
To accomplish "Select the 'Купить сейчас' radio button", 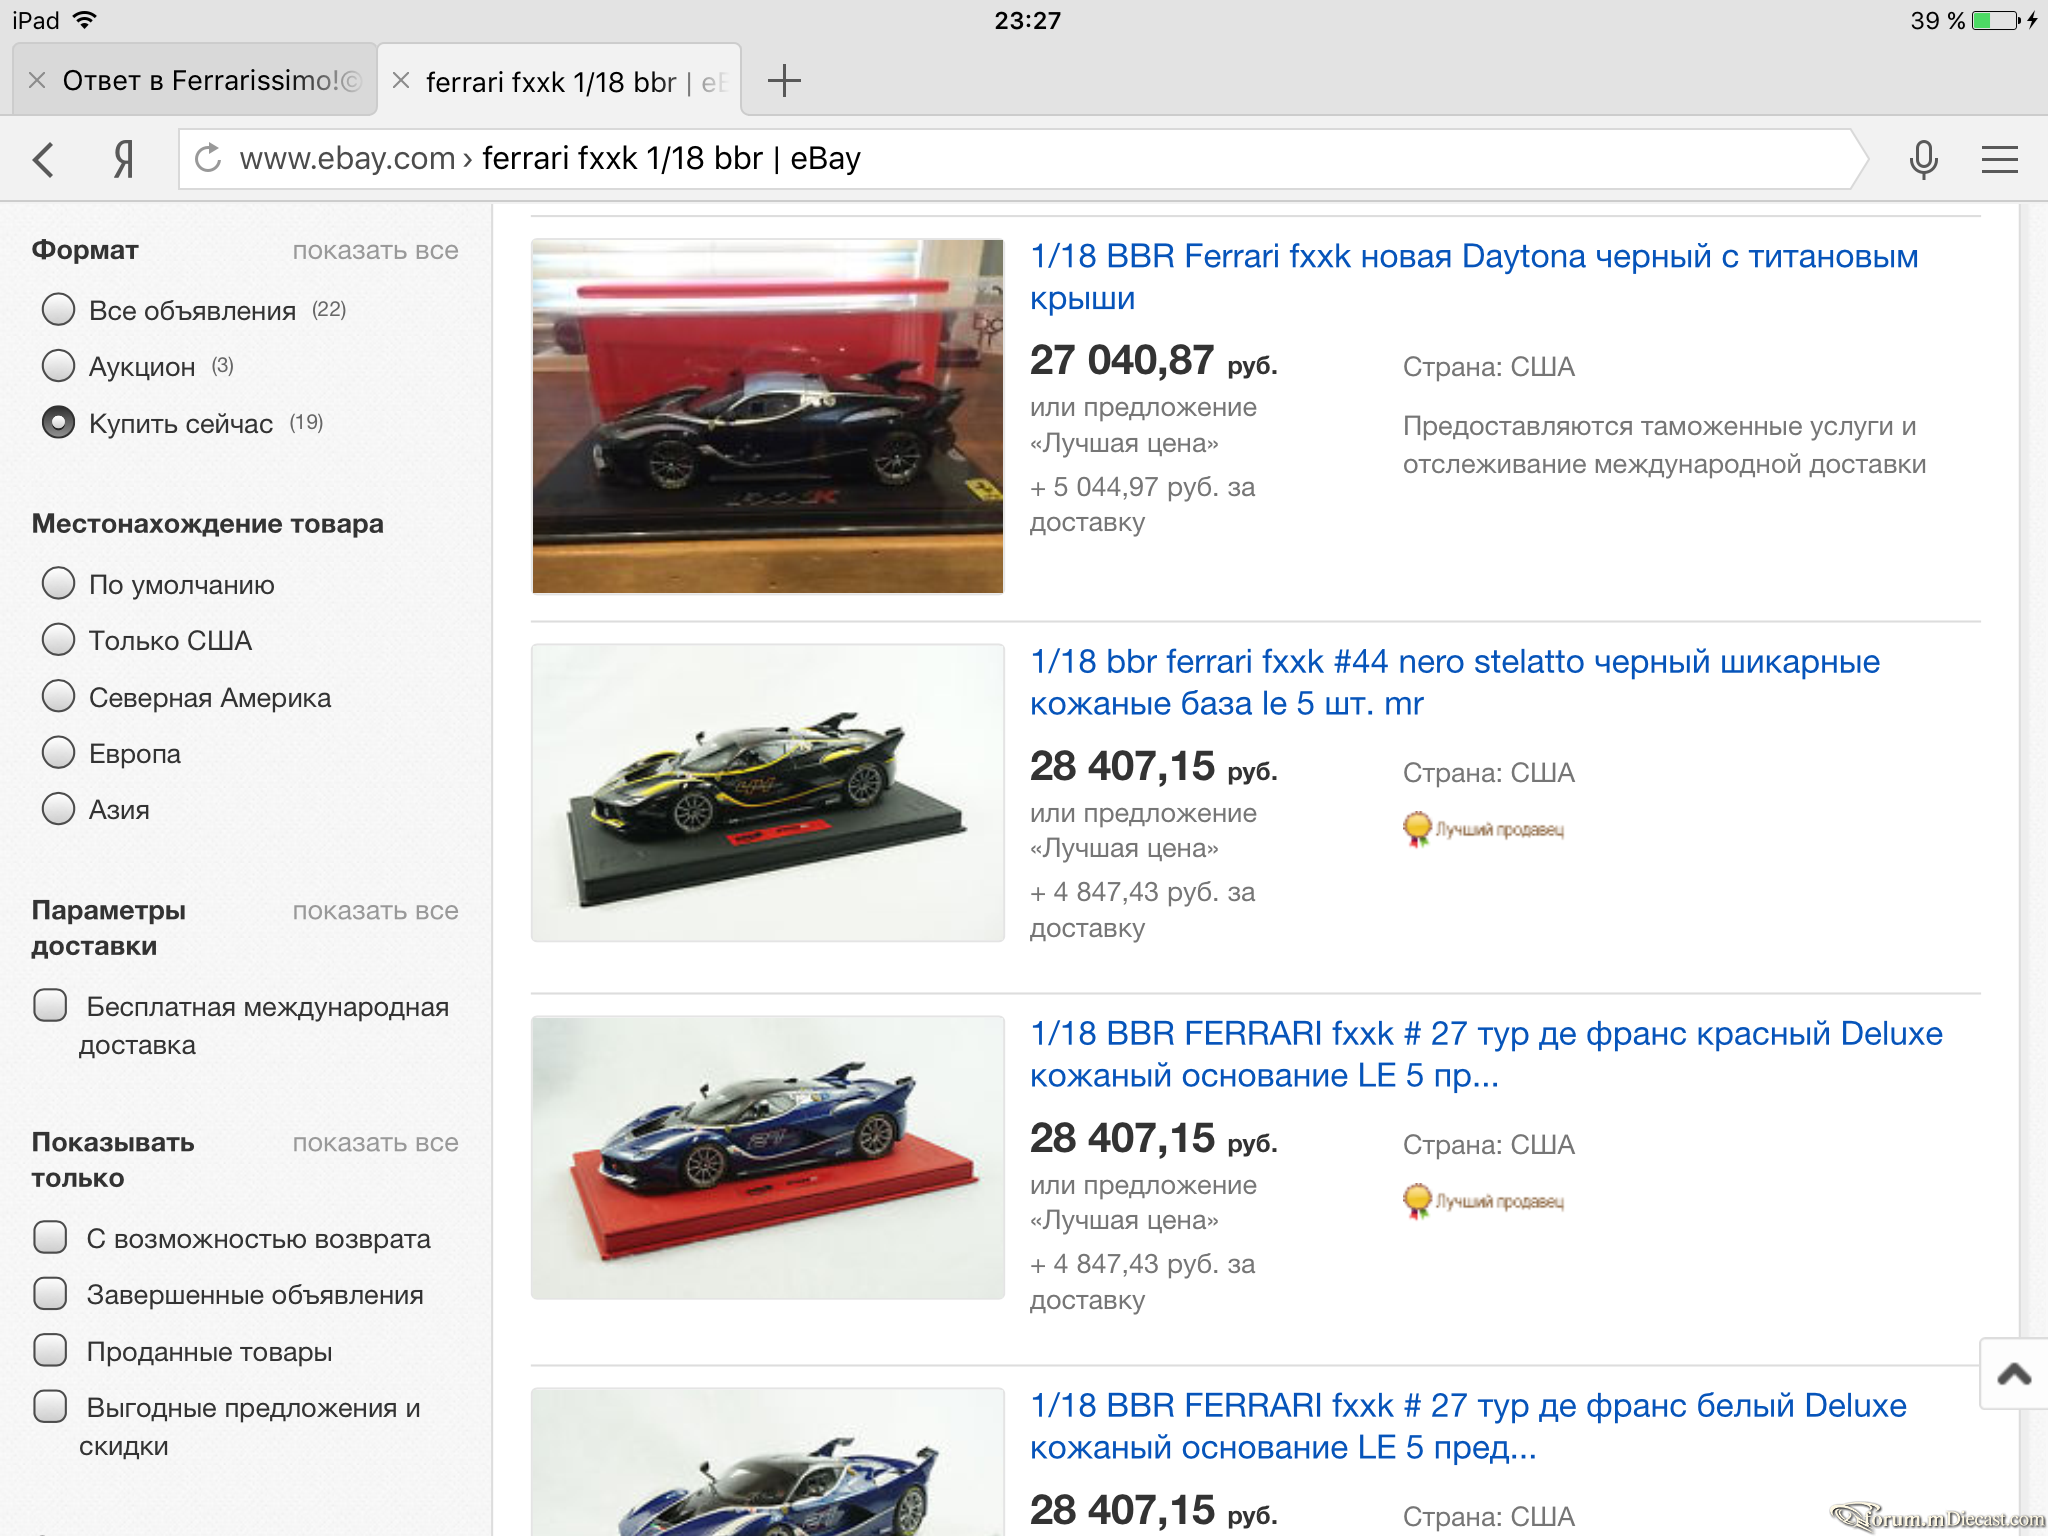I will pyautogui.click(x=59, y=423).
